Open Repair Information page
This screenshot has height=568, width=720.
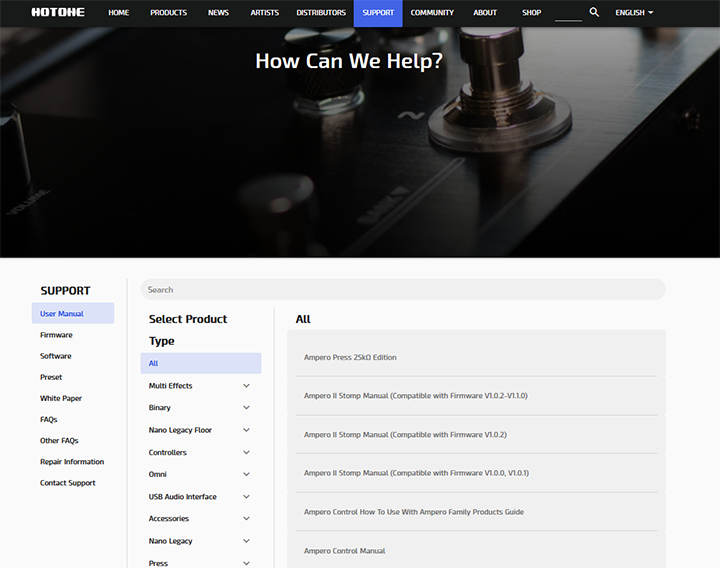[x=72, y=461]
